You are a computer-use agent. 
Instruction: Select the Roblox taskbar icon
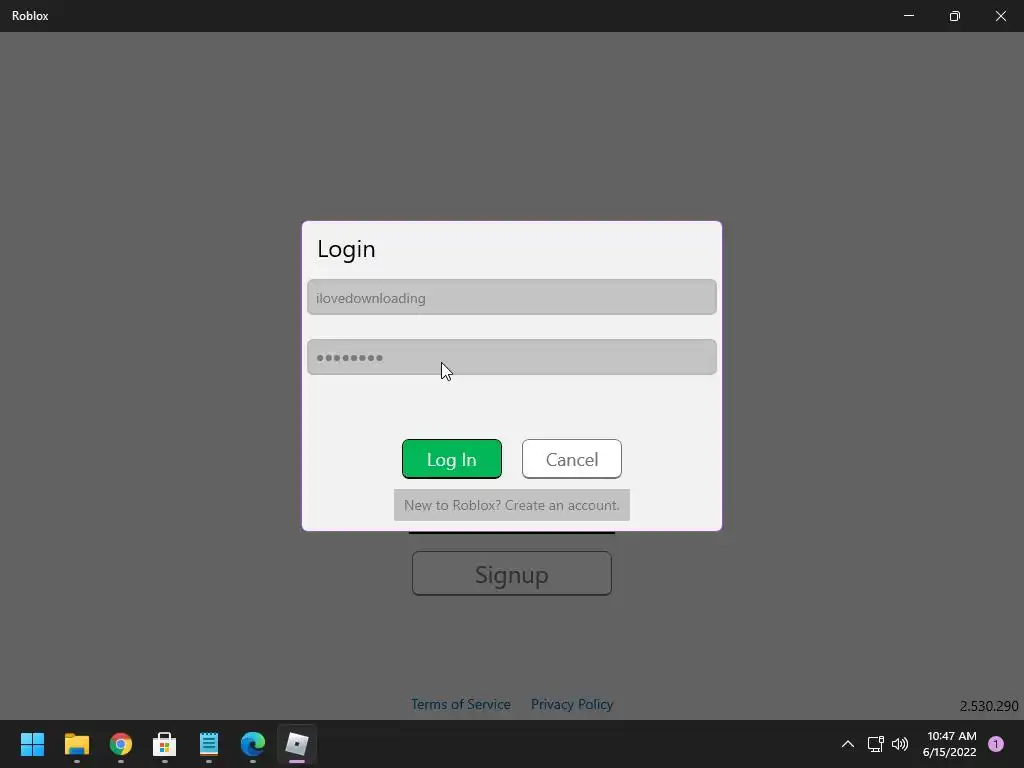click(x=297, y=744)
